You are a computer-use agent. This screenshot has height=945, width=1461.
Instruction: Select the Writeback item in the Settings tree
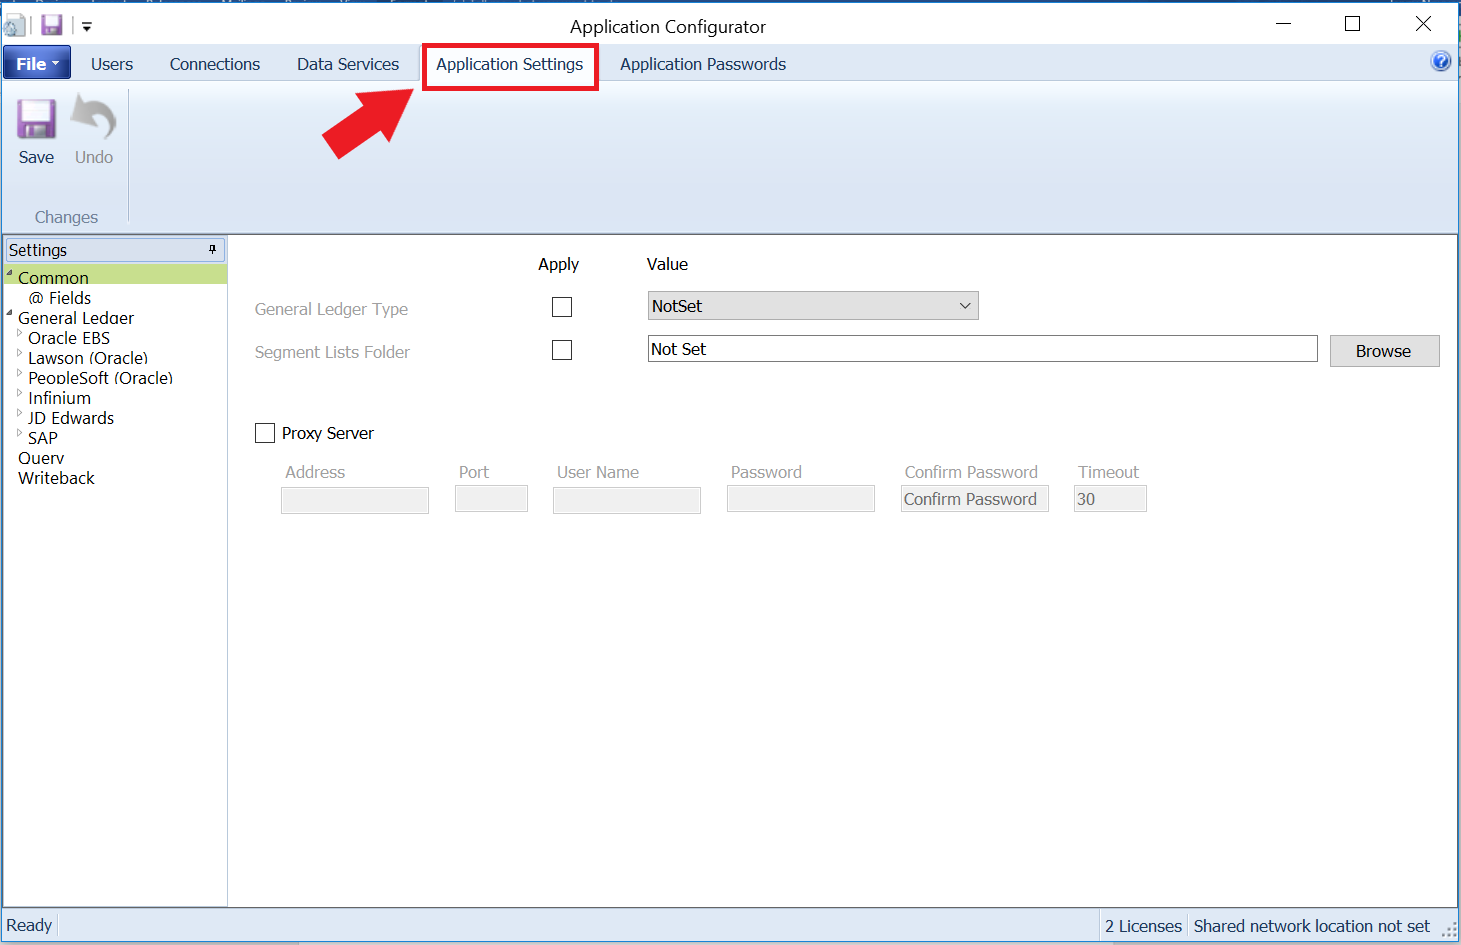(56, 477)
